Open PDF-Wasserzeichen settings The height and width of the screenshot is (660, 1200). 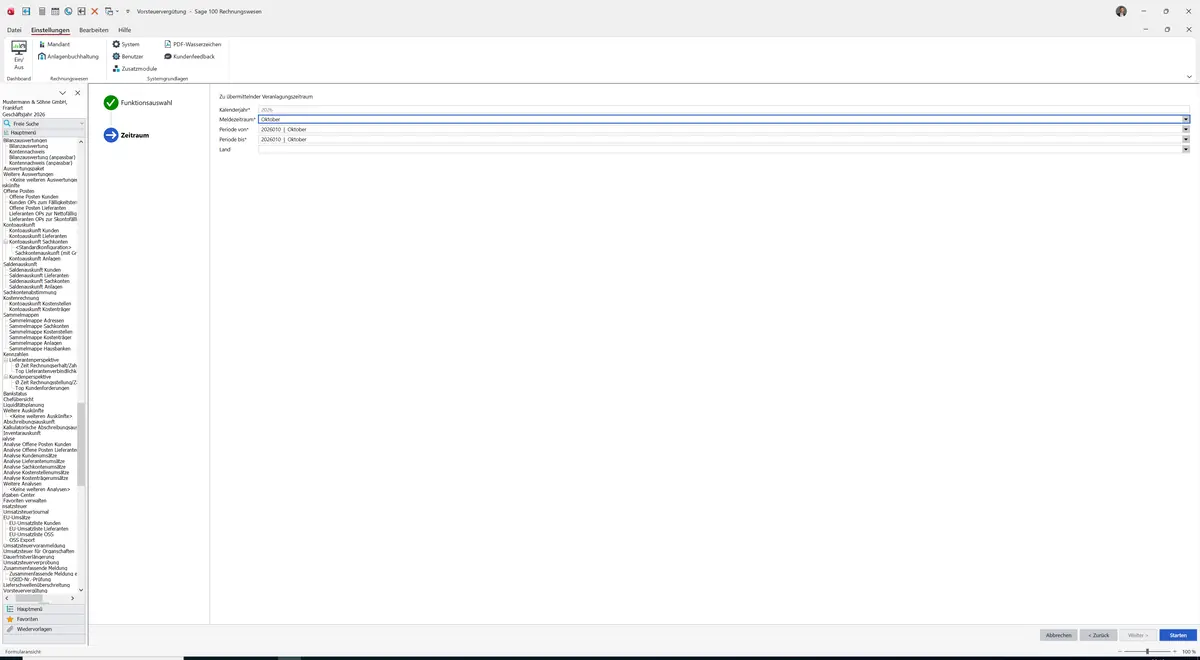coord(192,44)
